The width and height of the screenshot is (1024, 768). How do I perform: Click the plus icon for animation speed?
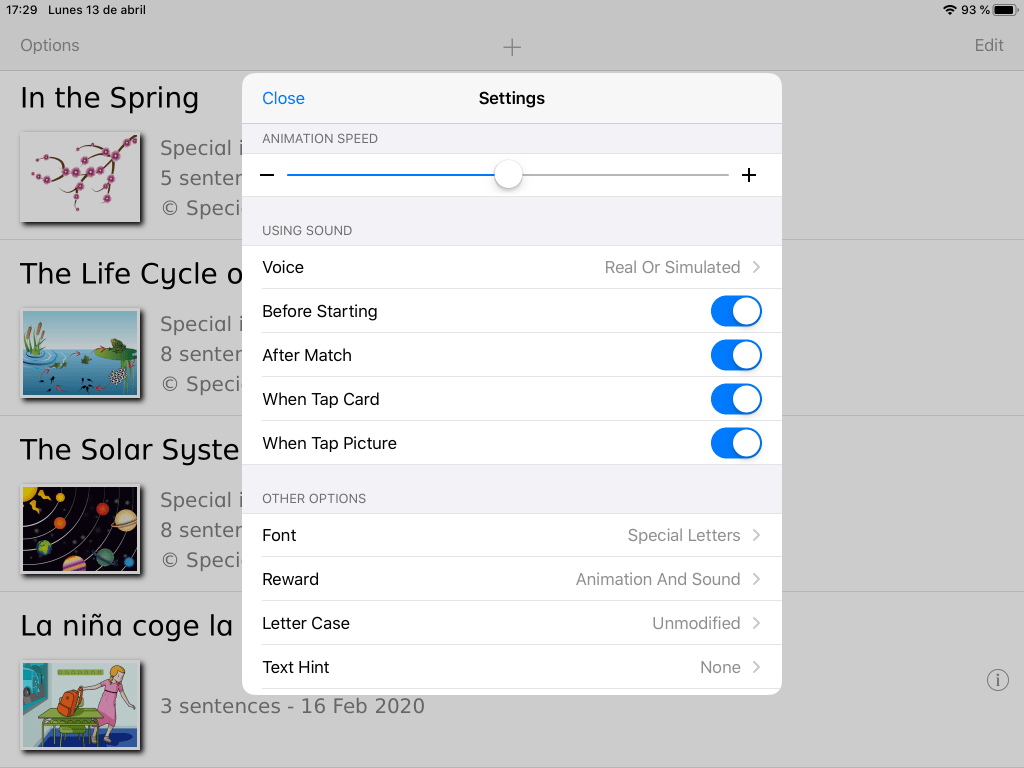tap(749, 176)
